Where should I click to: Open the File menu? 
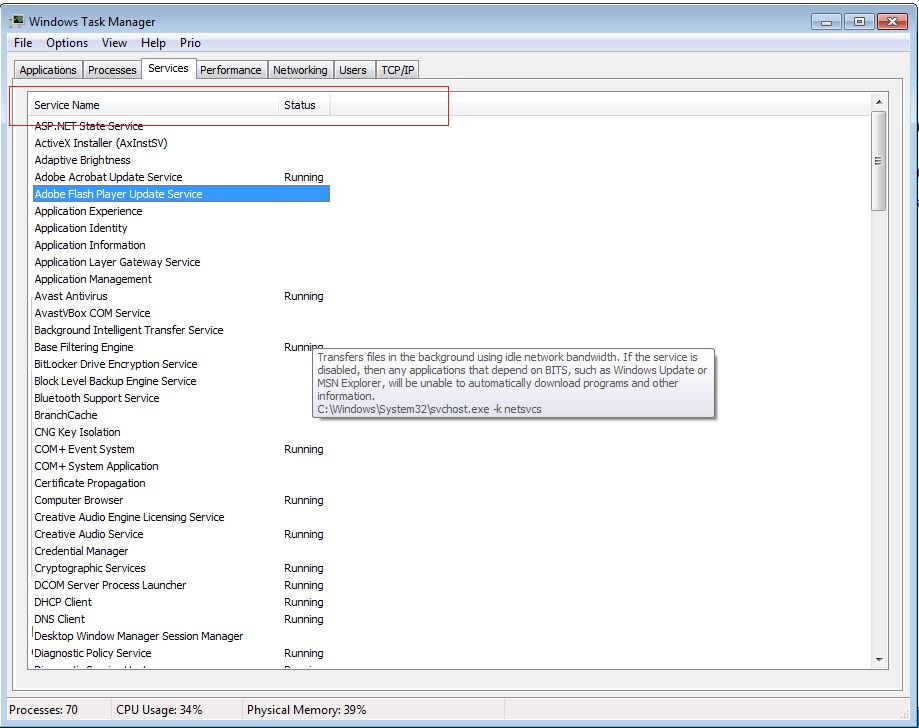[23, 43]
